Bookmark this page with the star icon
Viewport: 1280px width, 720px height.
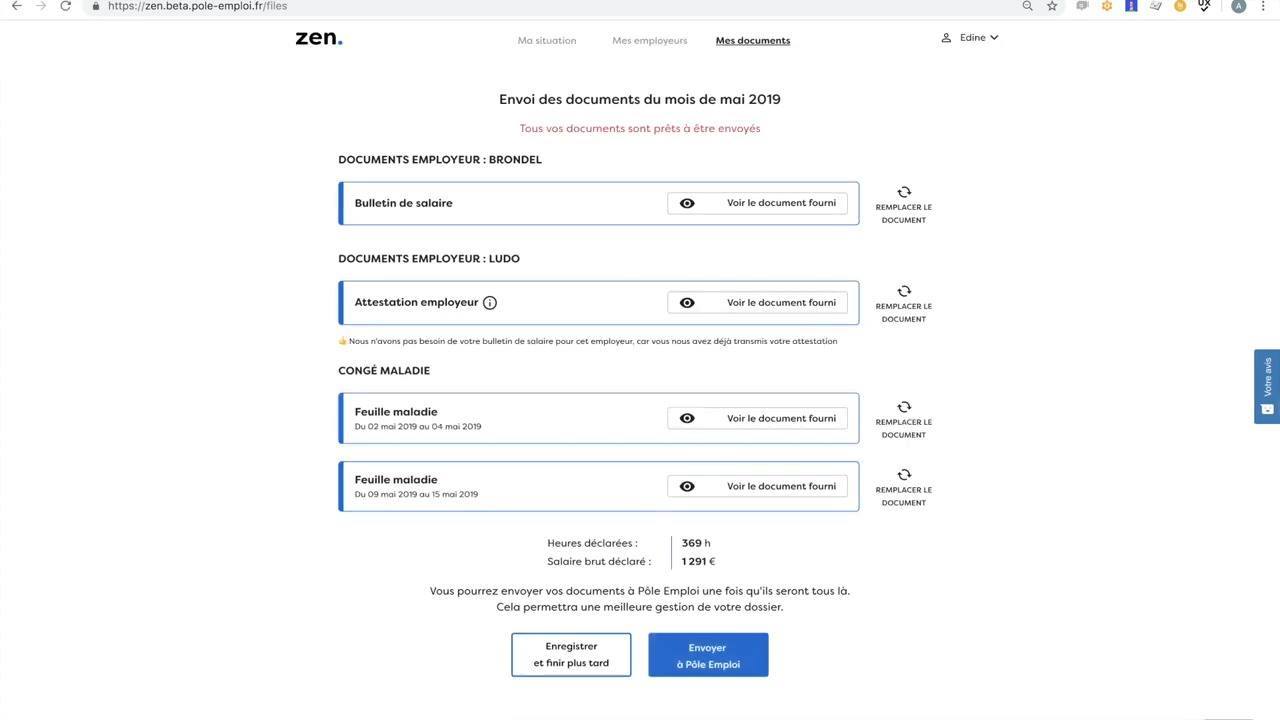click(x=1052, y=6)
